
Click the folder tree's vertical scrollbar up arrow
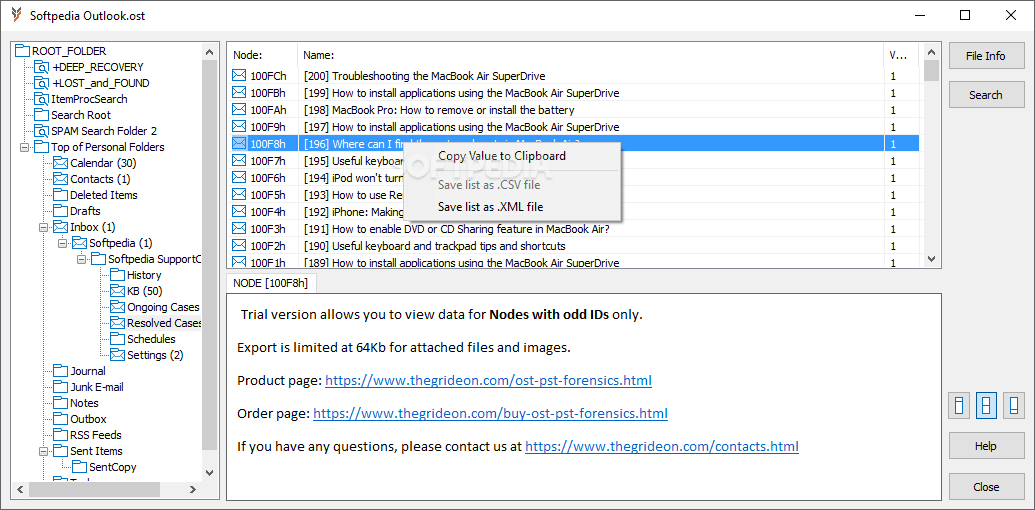tap(209, 51)
